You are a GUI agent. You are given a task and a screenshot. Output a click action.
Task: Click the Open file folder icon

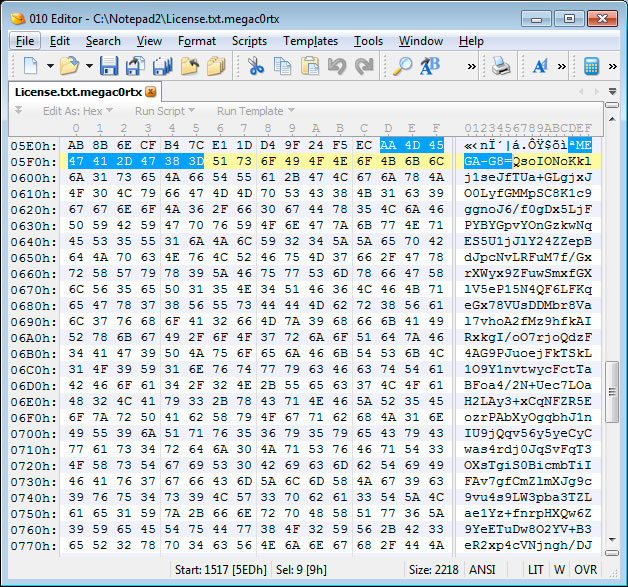[x=70, y=66]
